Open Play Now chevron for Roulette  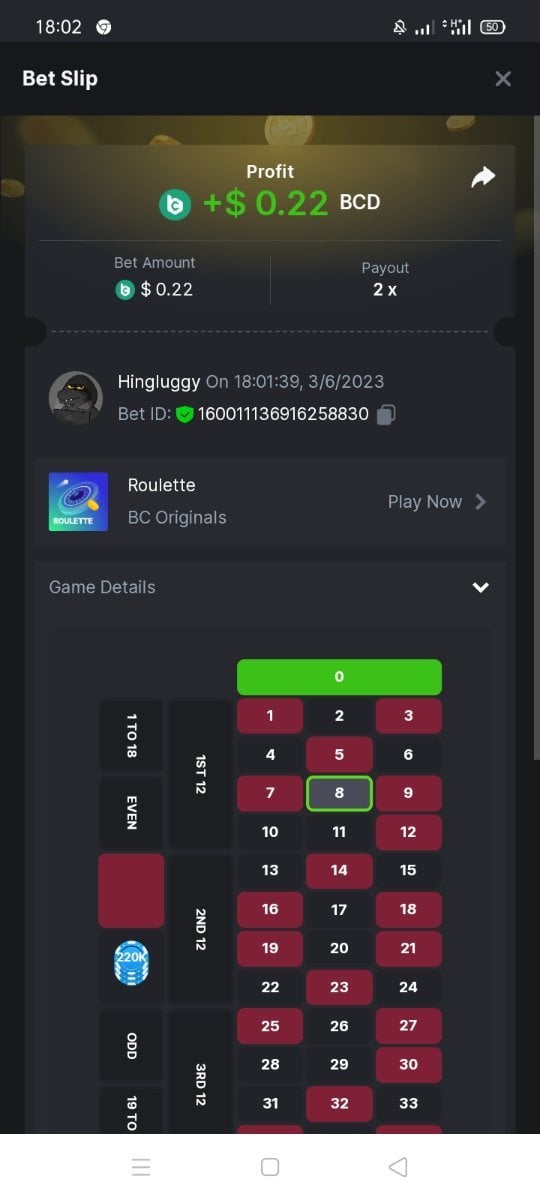[480, 502]
